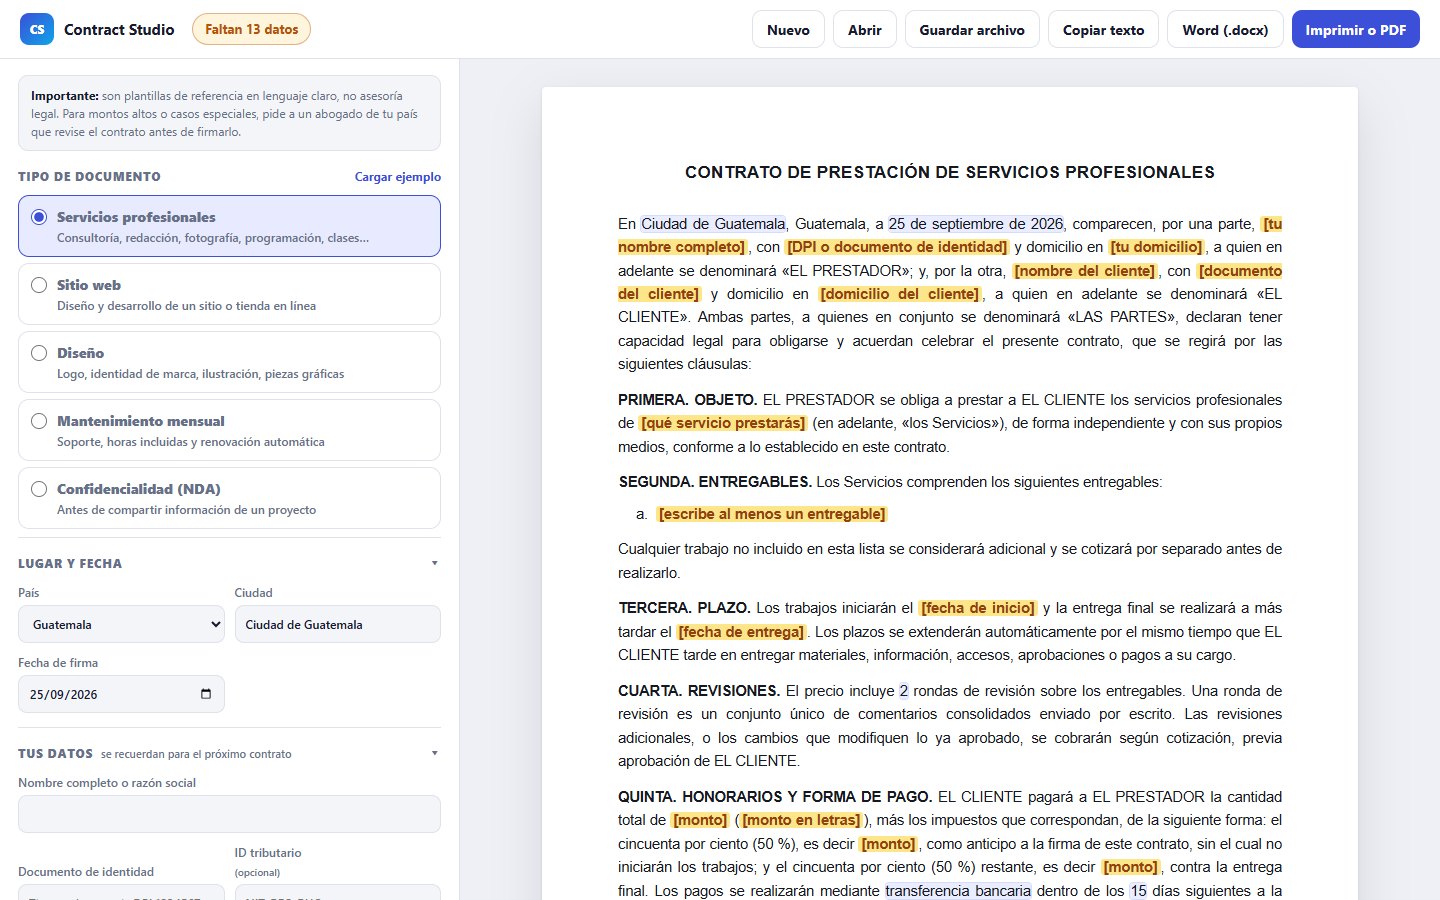Click the [fecha de entrega] placeholder

(x=741, y=632)
